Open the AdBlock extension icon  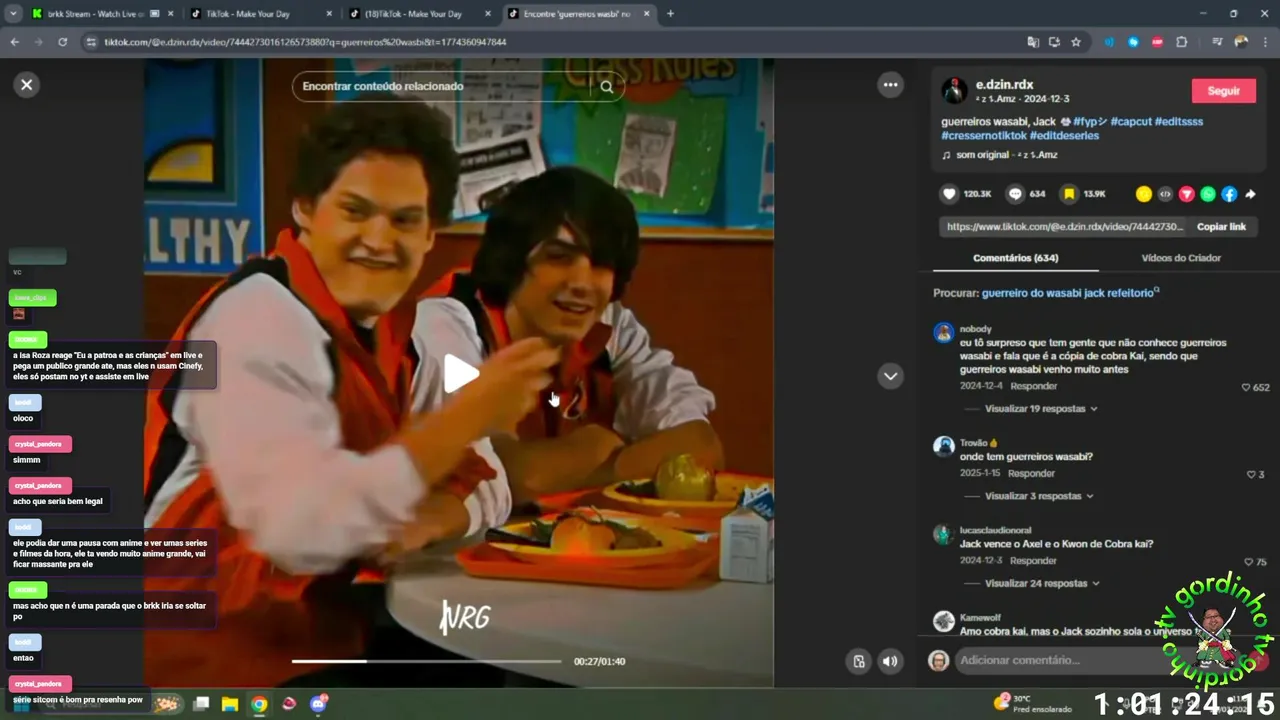click(x=1157, y=42)
